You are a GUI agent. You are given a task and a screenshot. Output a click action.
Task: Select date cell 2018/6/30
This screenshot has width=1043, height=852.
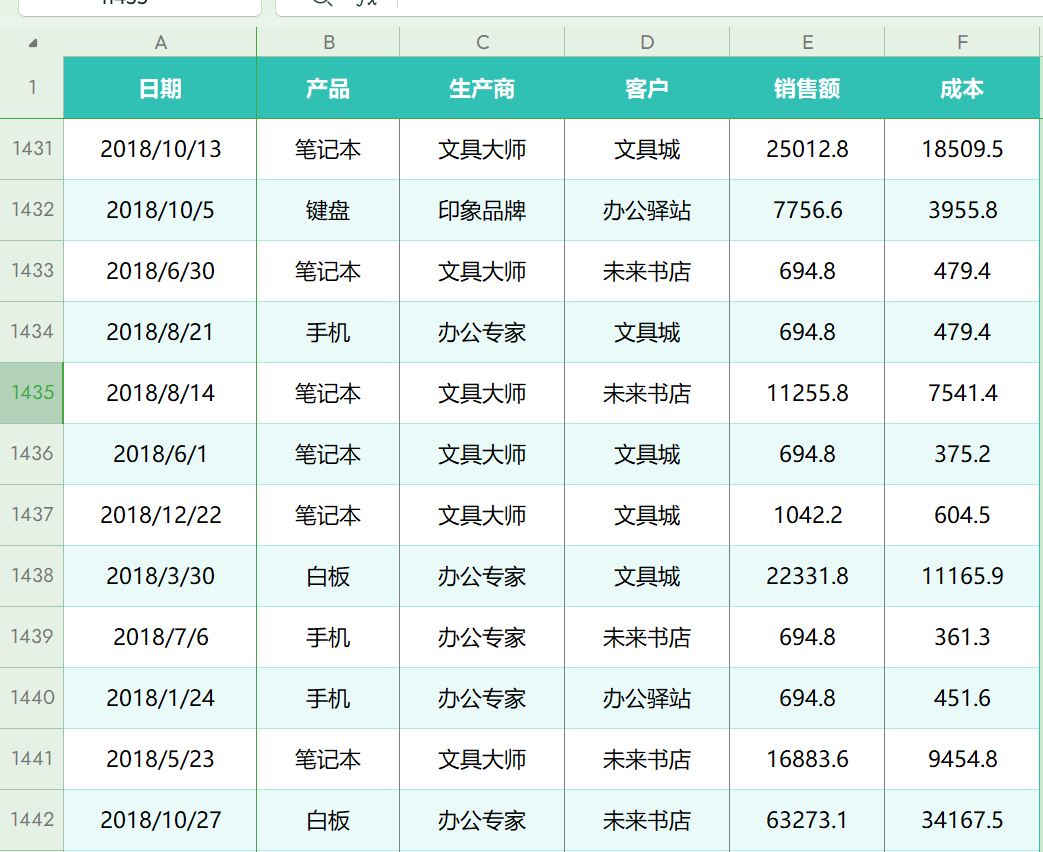tap(160, 271)
